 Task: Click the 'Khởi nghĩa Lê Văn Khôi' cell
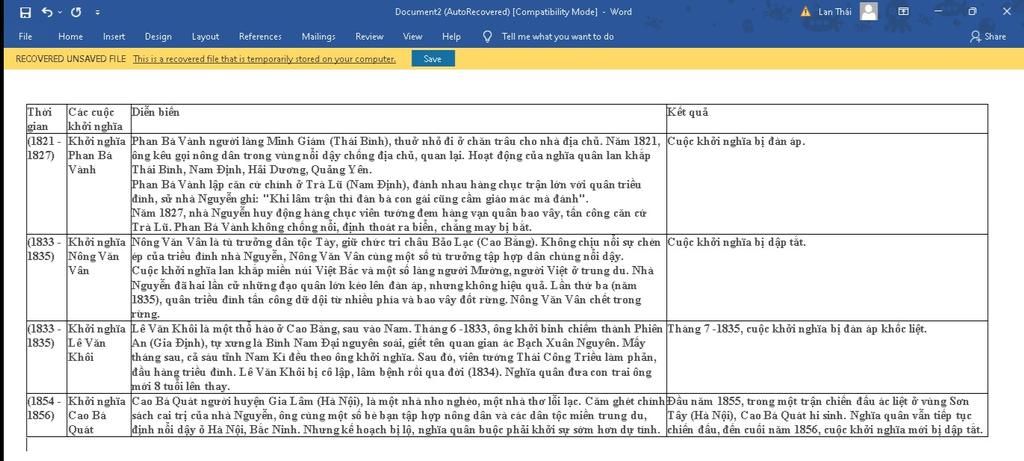[98, 357]
